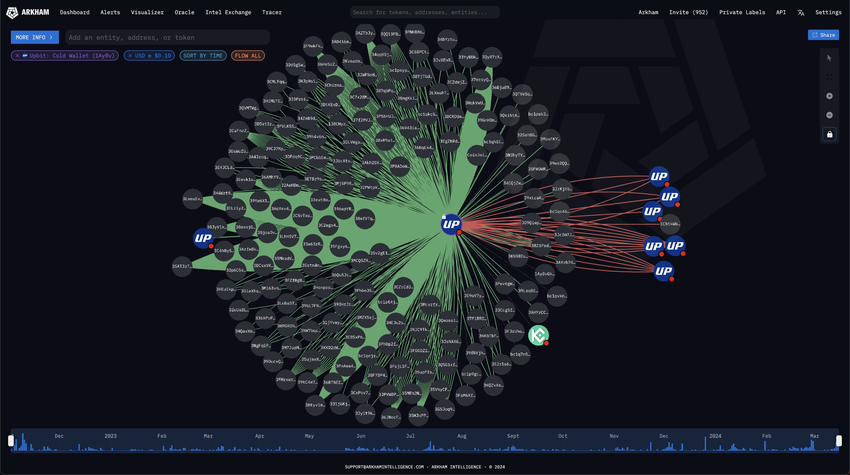Viewport: 850px width, 475px height.
Task: Select the green KuCoin entity node
Action: coord(538,335)
